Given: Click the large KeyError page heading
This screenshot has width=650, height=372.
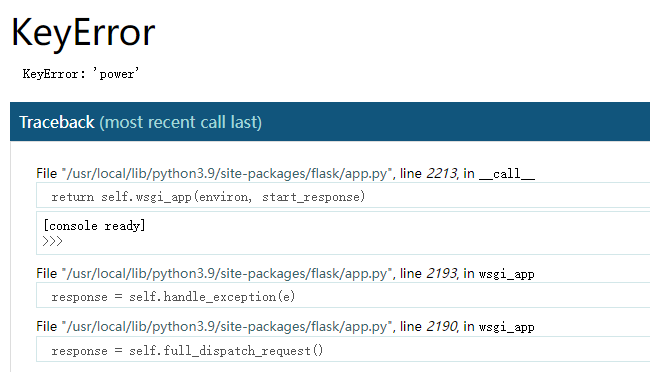Looking at the screenshot, I should click(83, 33).
